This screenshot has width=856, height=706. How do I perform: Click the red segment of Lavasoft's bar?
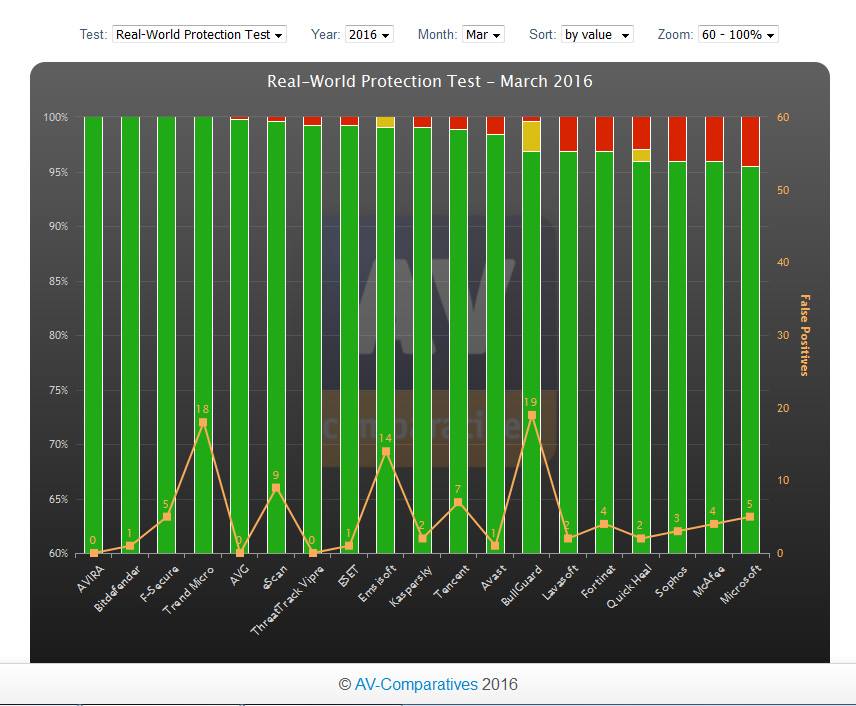coord(568,134)
